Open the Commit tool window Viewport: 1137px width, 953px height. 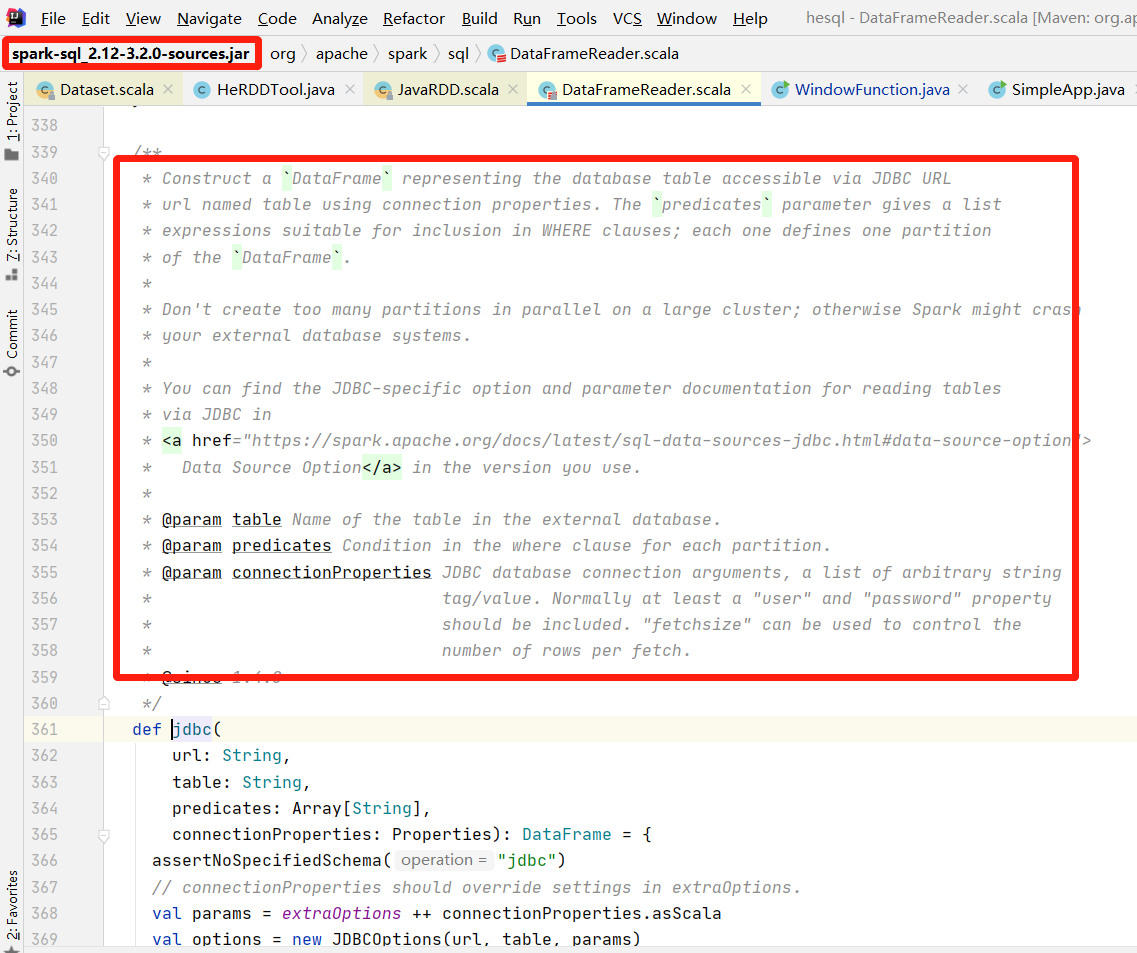pos(12,342)
